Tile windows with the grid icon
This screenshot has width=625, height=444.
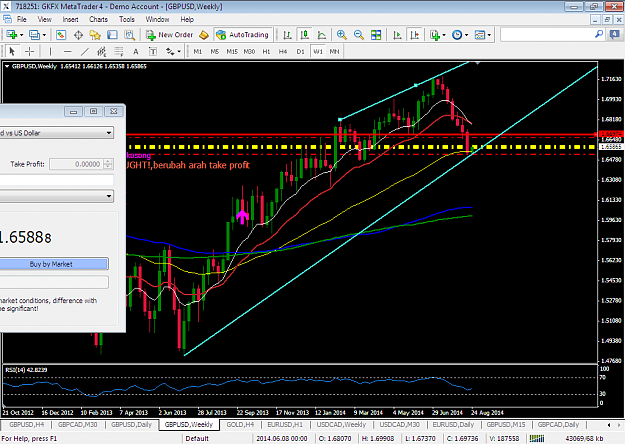point(376,35)
